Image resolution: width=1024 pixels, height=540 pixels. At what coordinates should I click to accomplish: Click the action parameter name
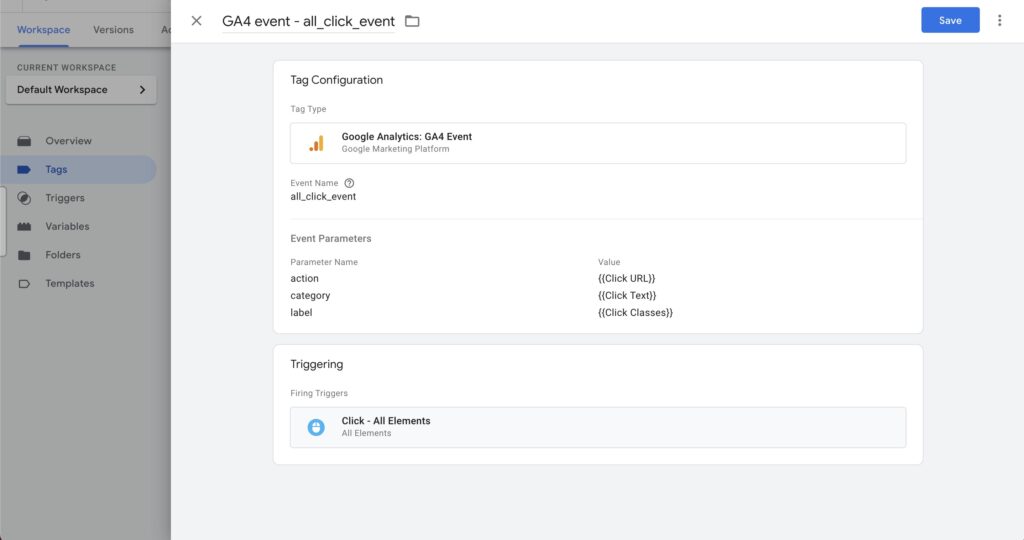(x=304, y=278)
